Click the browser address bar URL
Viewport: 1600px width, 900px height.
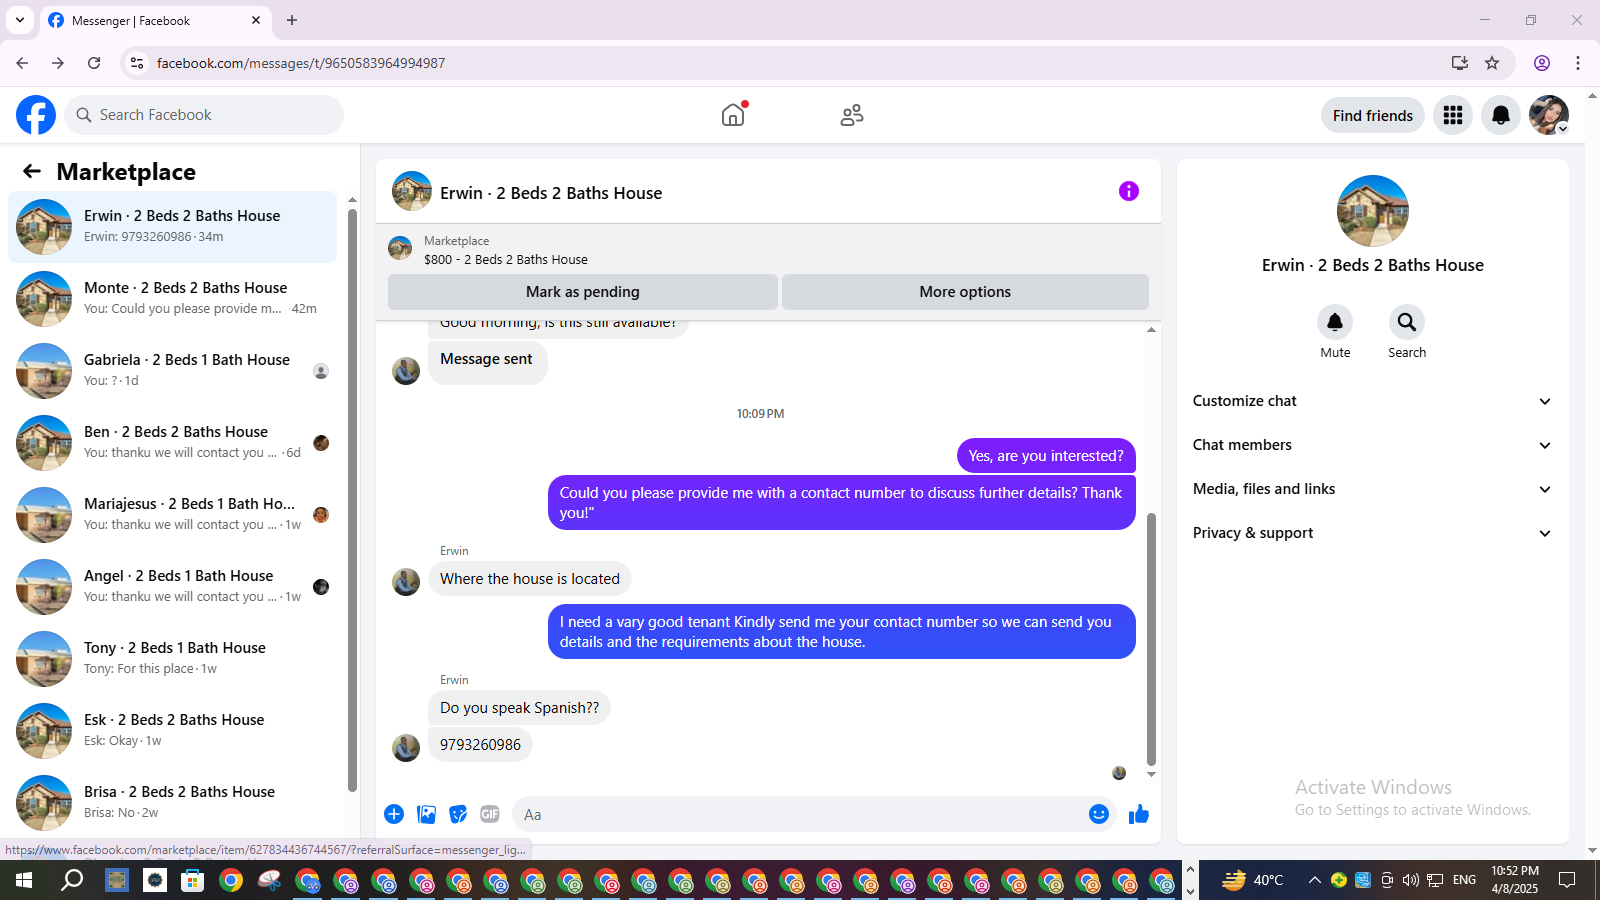click(301, 63)
